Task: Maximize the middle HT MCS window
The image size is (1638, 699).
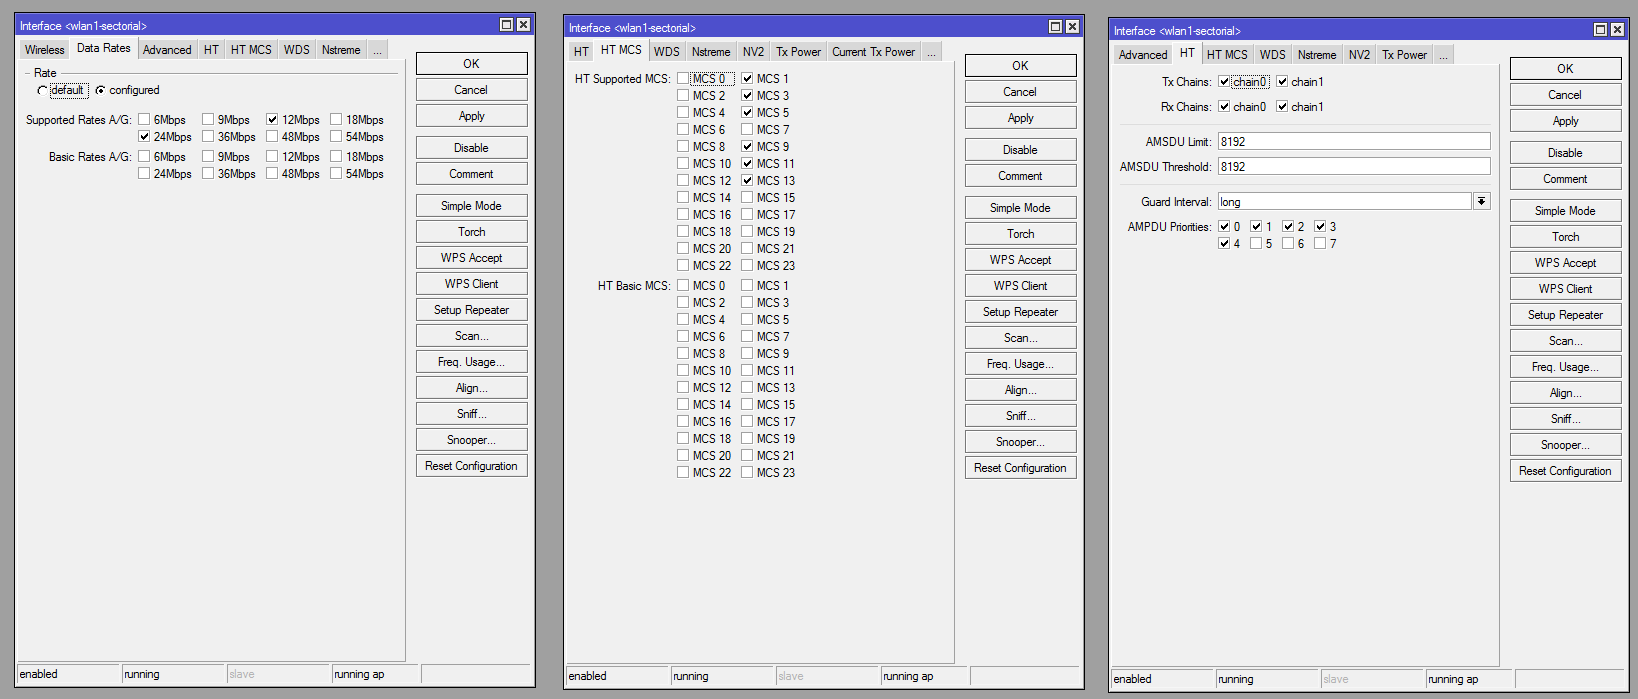Action: tap(1055, 27)
